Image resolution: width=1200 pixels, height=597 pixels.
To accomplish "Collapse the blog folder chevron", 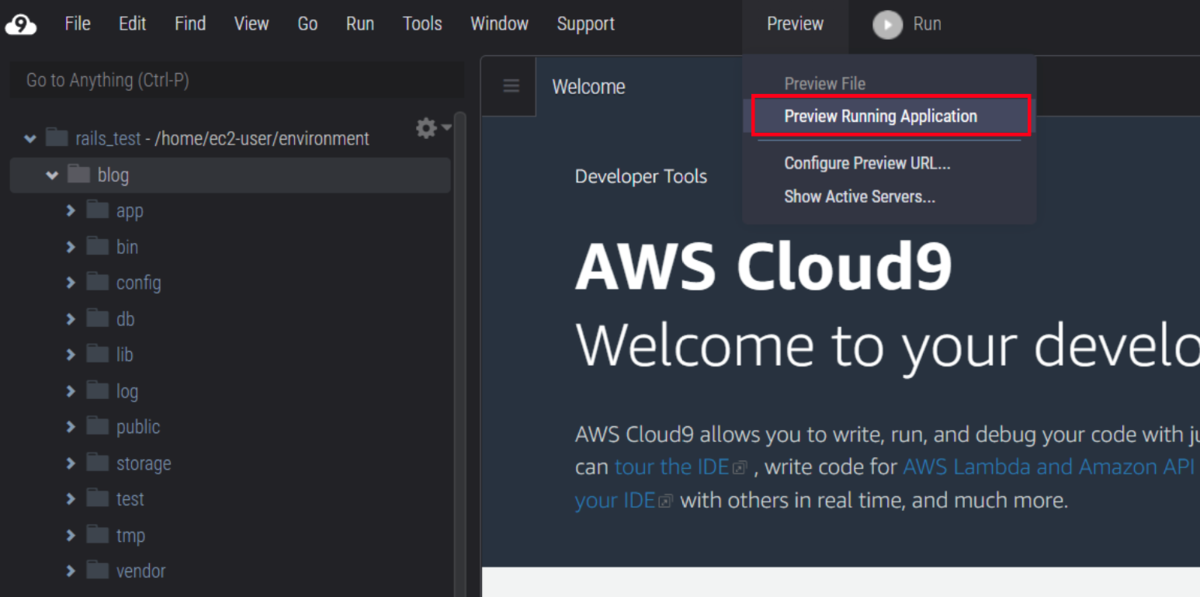I will pos(51,175).
